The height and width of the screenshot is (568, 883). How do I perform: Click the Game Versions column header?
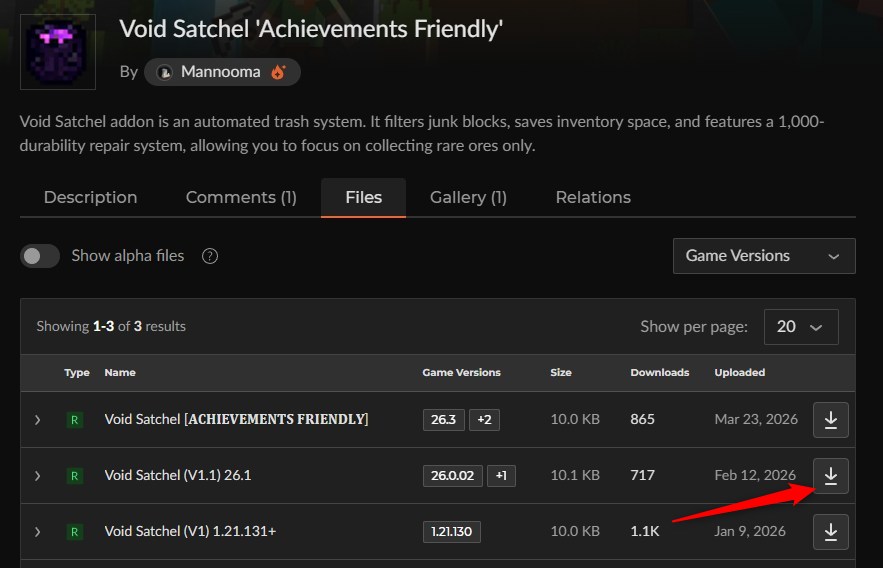coord(461,373)
